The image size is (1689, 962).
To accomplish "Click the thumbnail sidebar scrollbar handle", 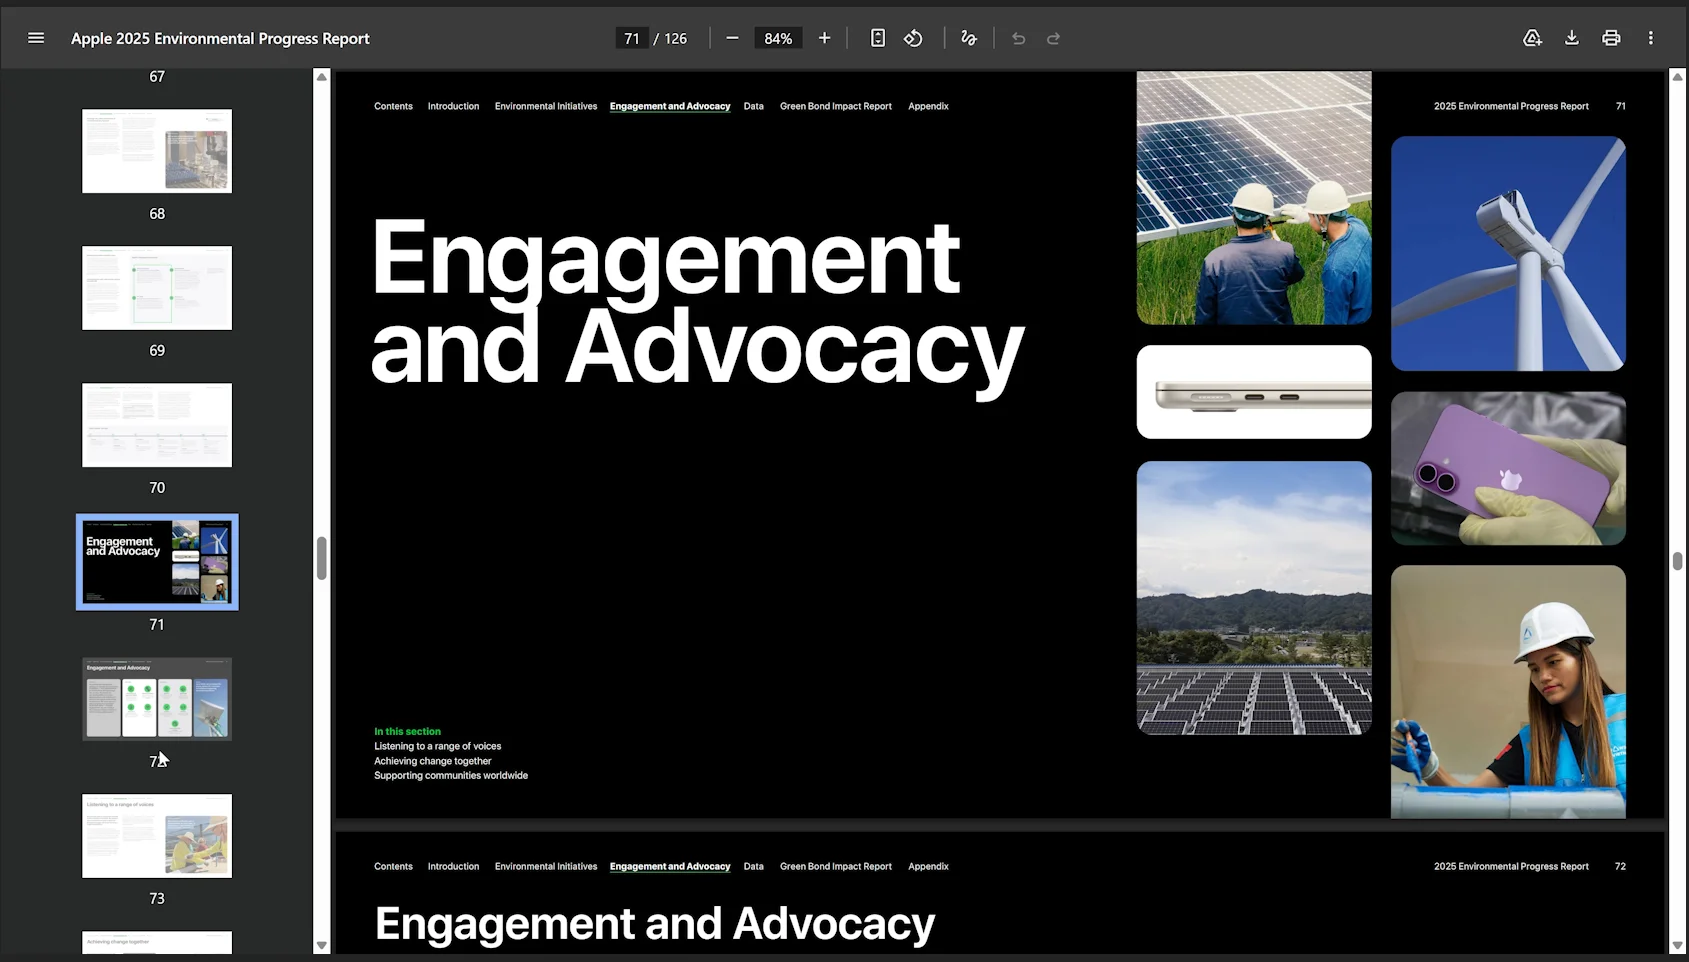I will coord(322,558).
